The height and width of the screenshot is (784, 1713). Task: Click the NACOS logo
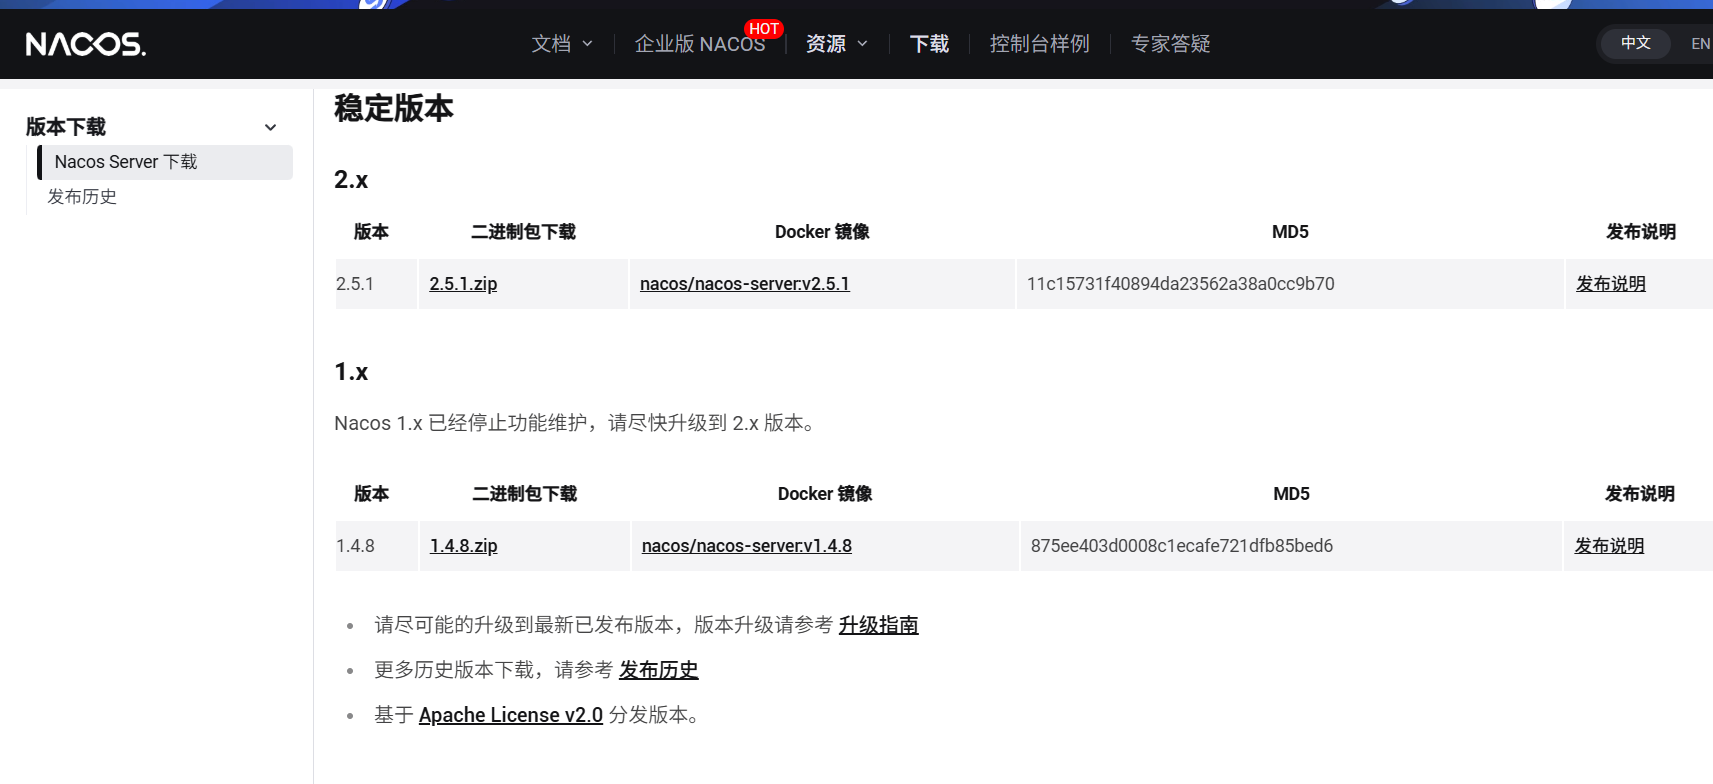coord(86,44)
